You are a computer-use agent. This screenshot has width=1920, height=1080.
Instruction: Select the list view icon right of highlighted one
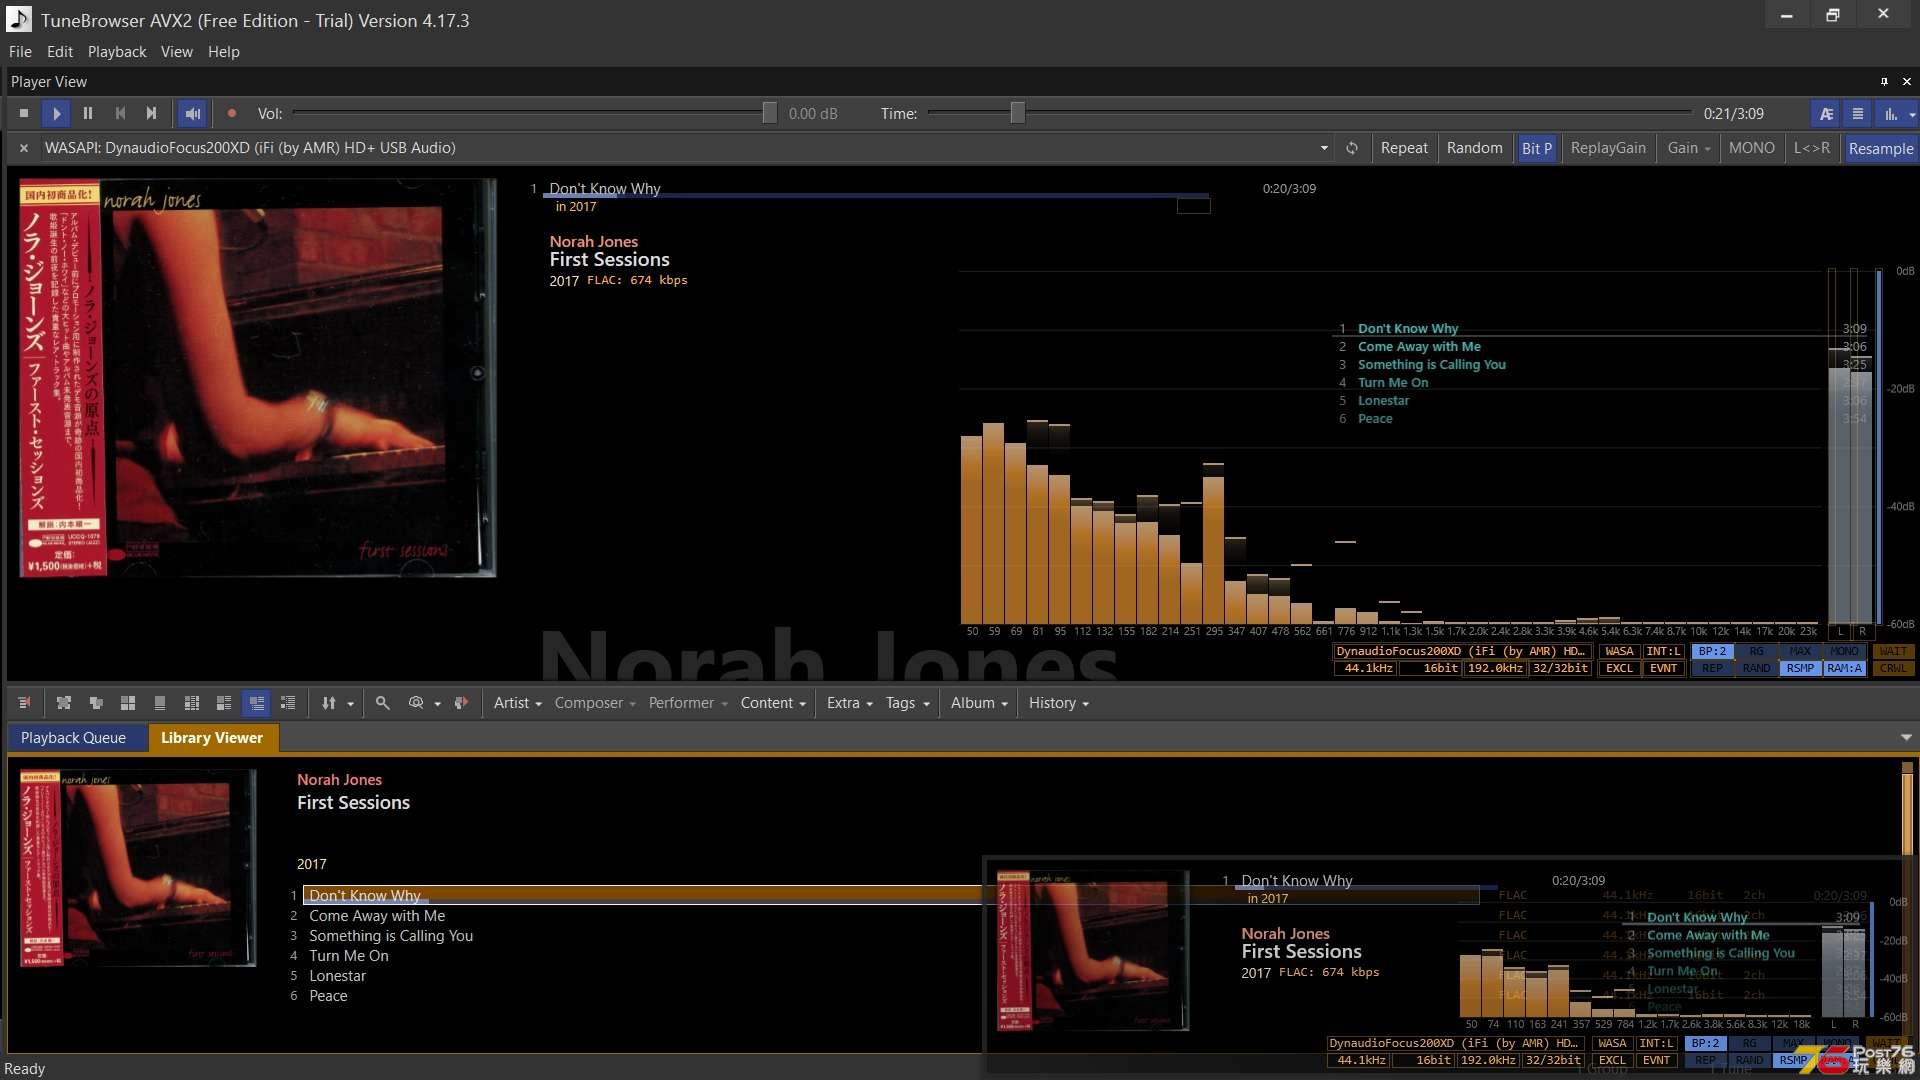pos(288,703)
